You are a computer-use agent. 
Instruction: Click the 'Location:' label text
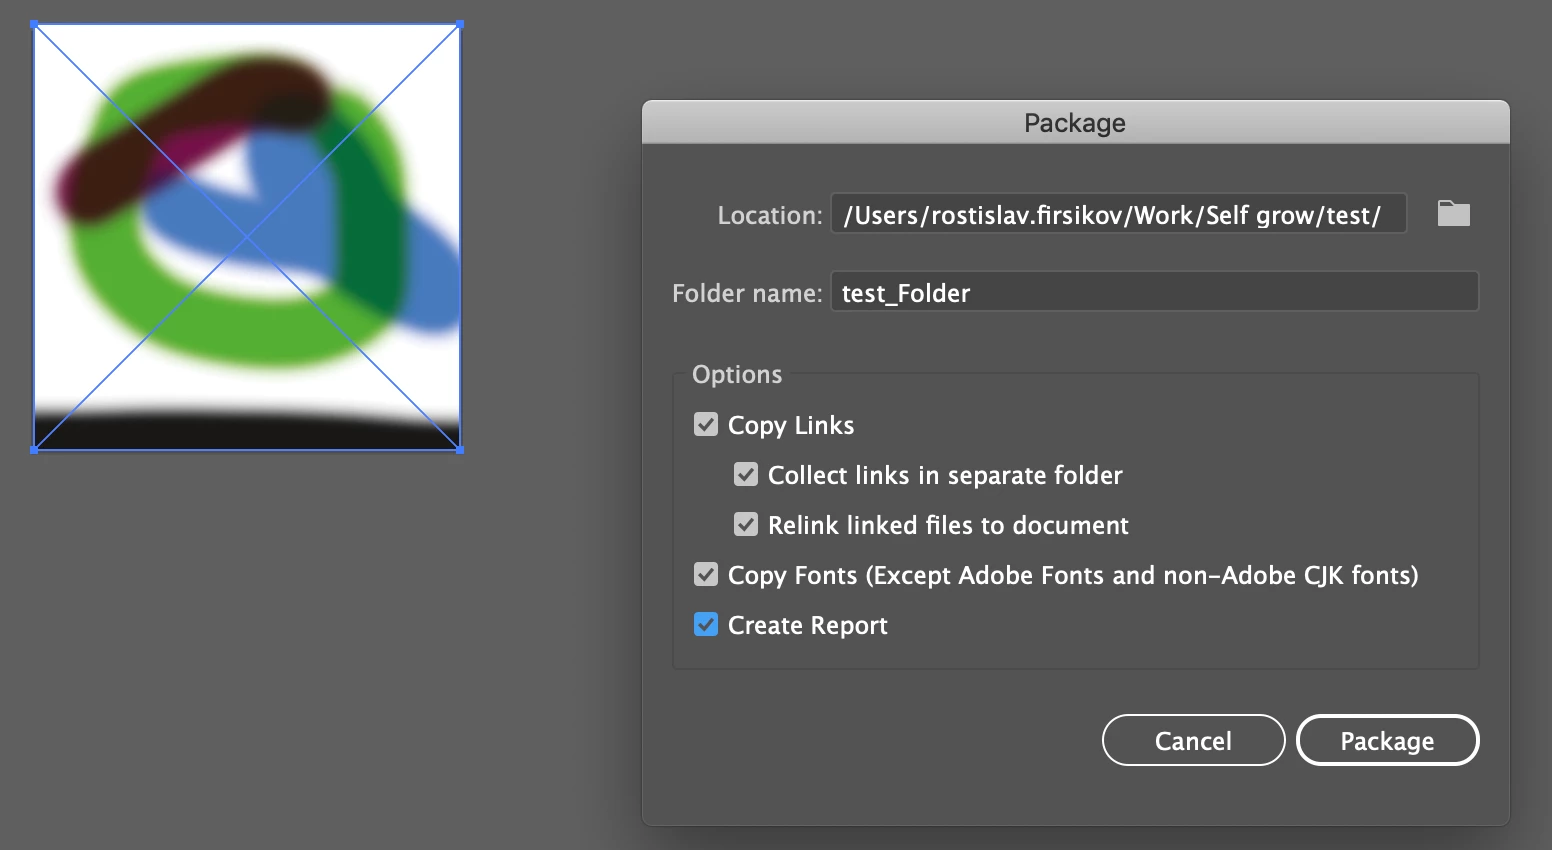[x=769, y=215]
